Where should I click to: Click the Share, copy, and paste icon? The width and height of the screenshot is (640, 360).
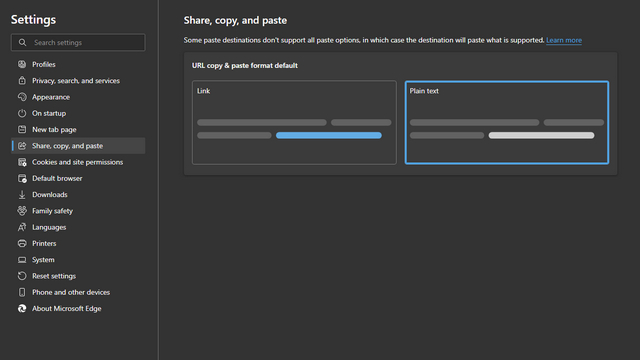22,146
